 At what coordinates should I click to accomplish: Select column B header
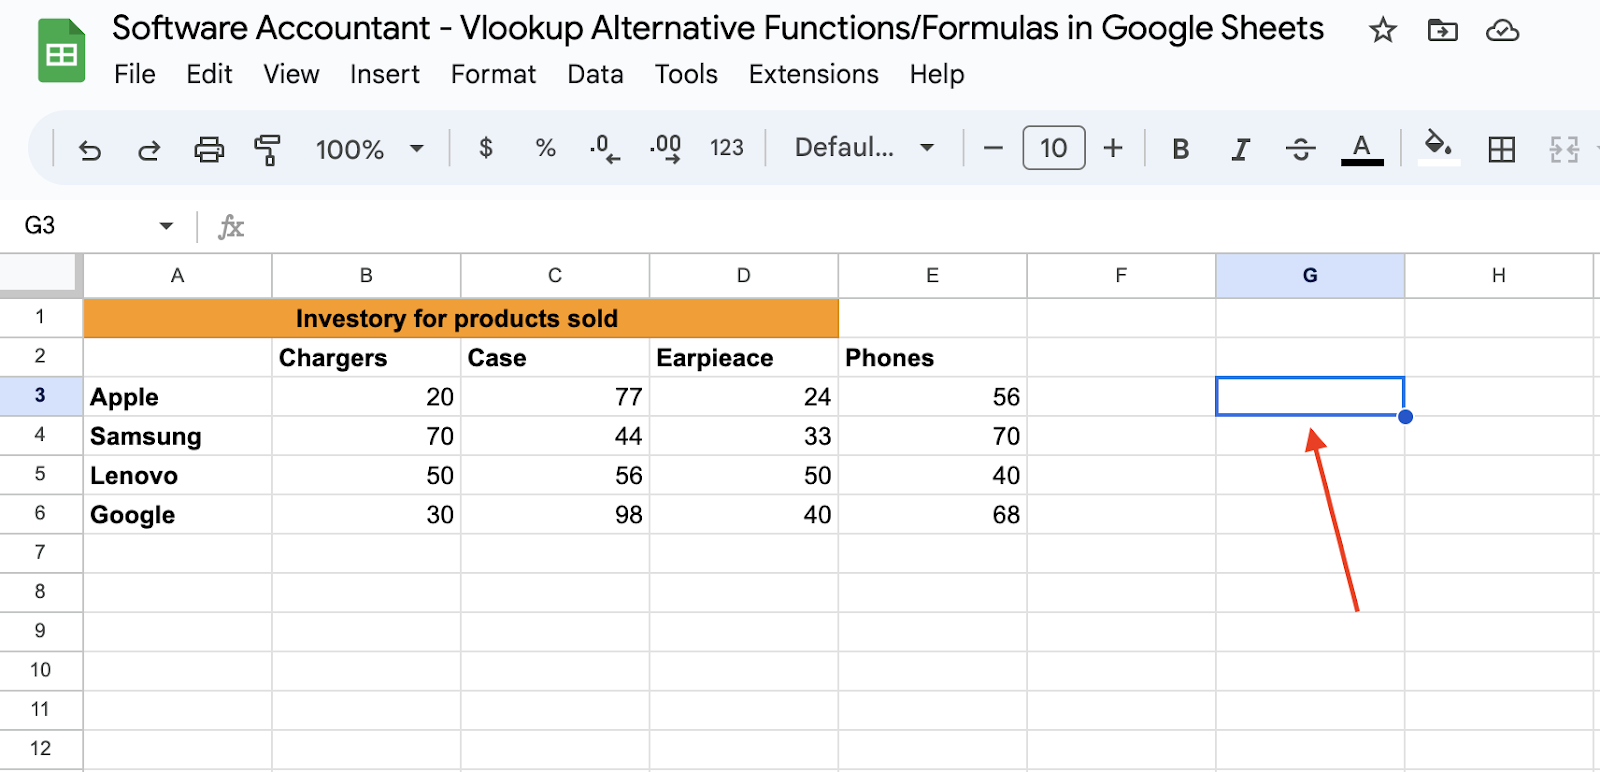pos(366,276)
